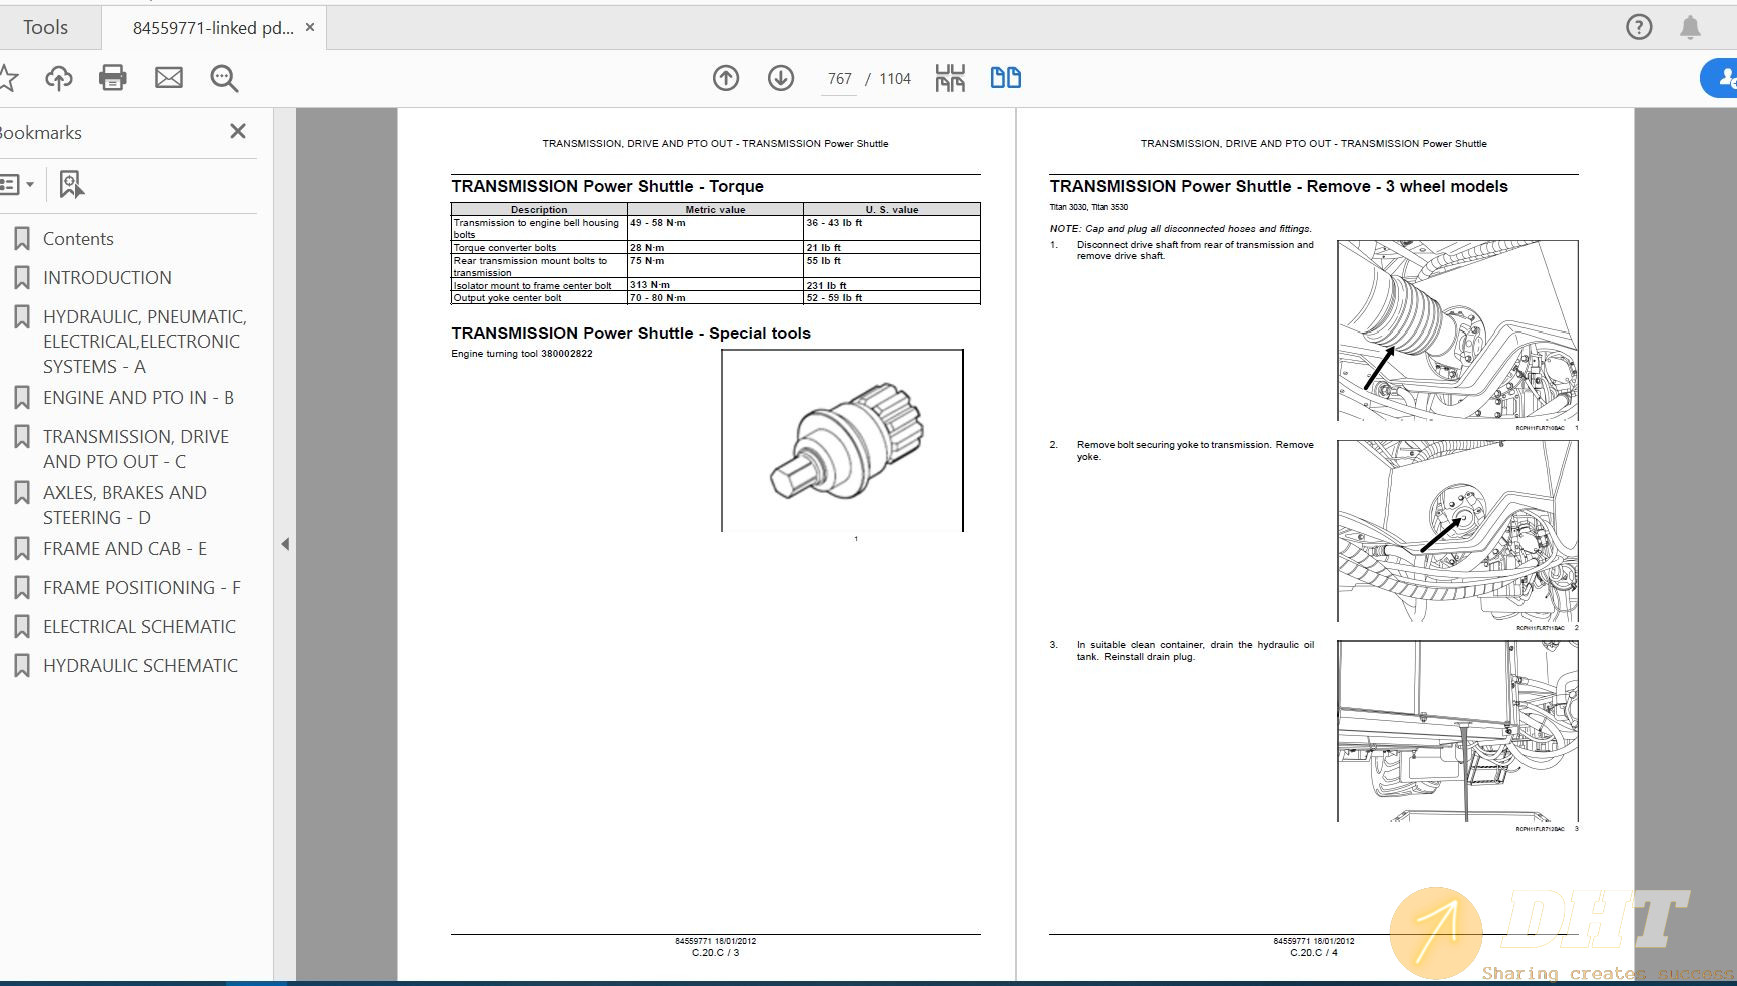
Task: Open the ELECTRICAL SCHEMATIC bookmark
Action: tap(138, 626)
